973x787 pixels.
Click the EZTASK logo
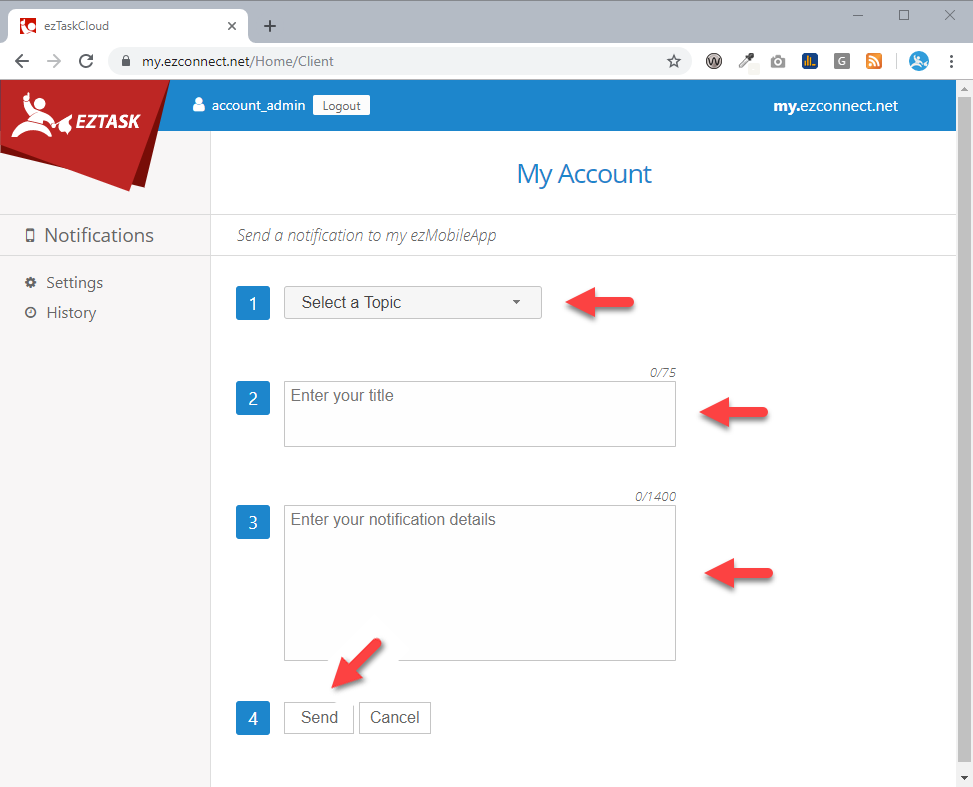pos(76,116)
